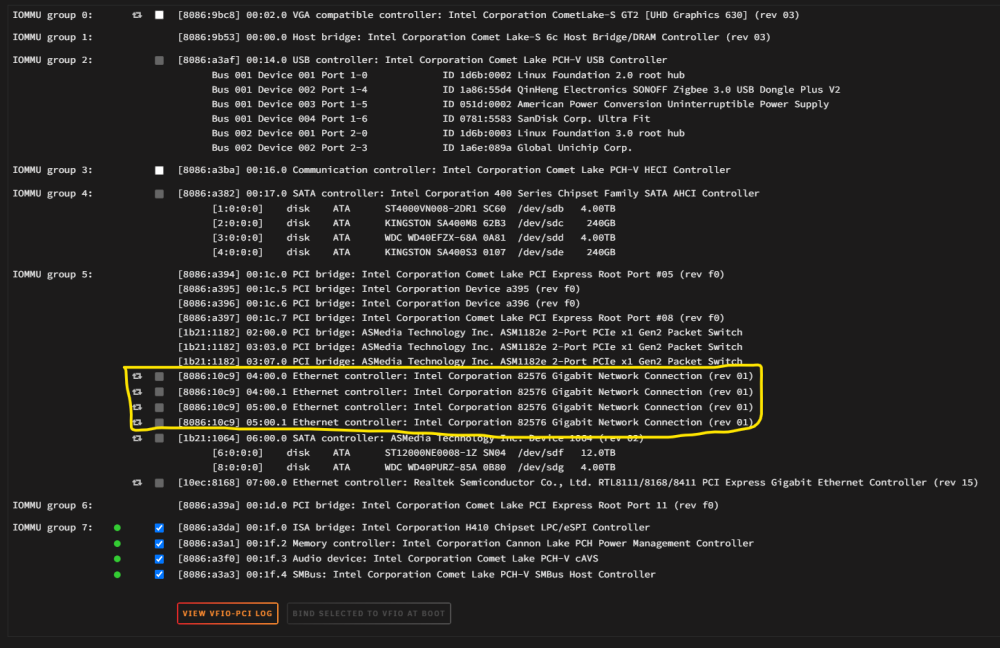Viewport: 1000px width, 648px height.
Task: Tick checkbox for Ethernet controller 05:00.0
Action: 159,408
